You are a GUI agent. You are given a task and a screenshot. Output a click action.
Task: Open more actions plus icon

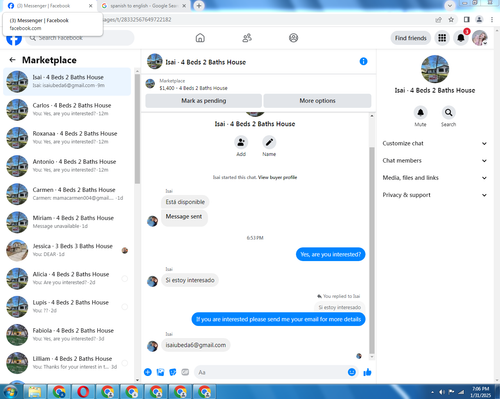[148, 372]
